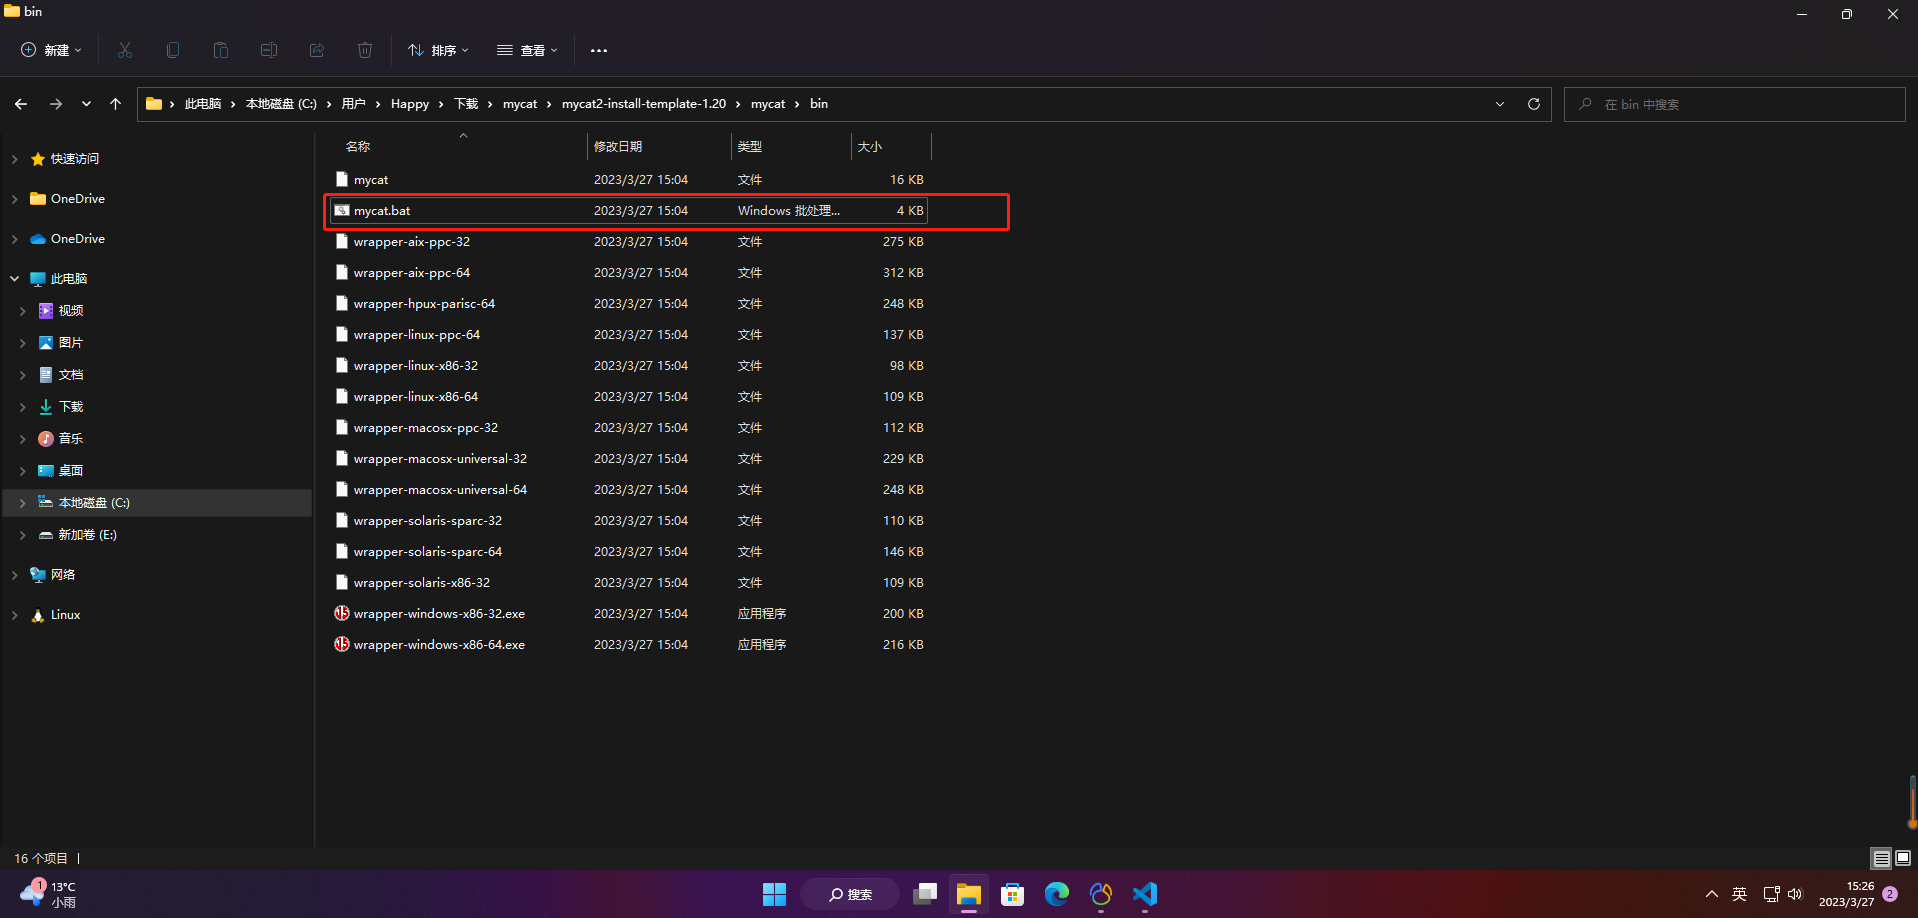
Task: Open the clock and date panel
Action: 1847,894
